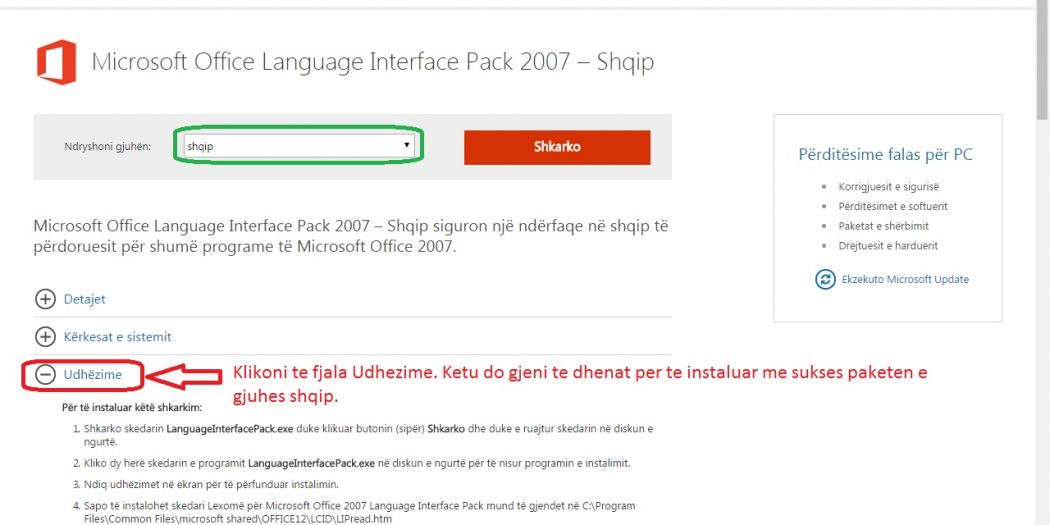Collapse the Udhëzime section
This screenshot has width=1050, height=525.
pyautogui.click(x=92, y=374)
